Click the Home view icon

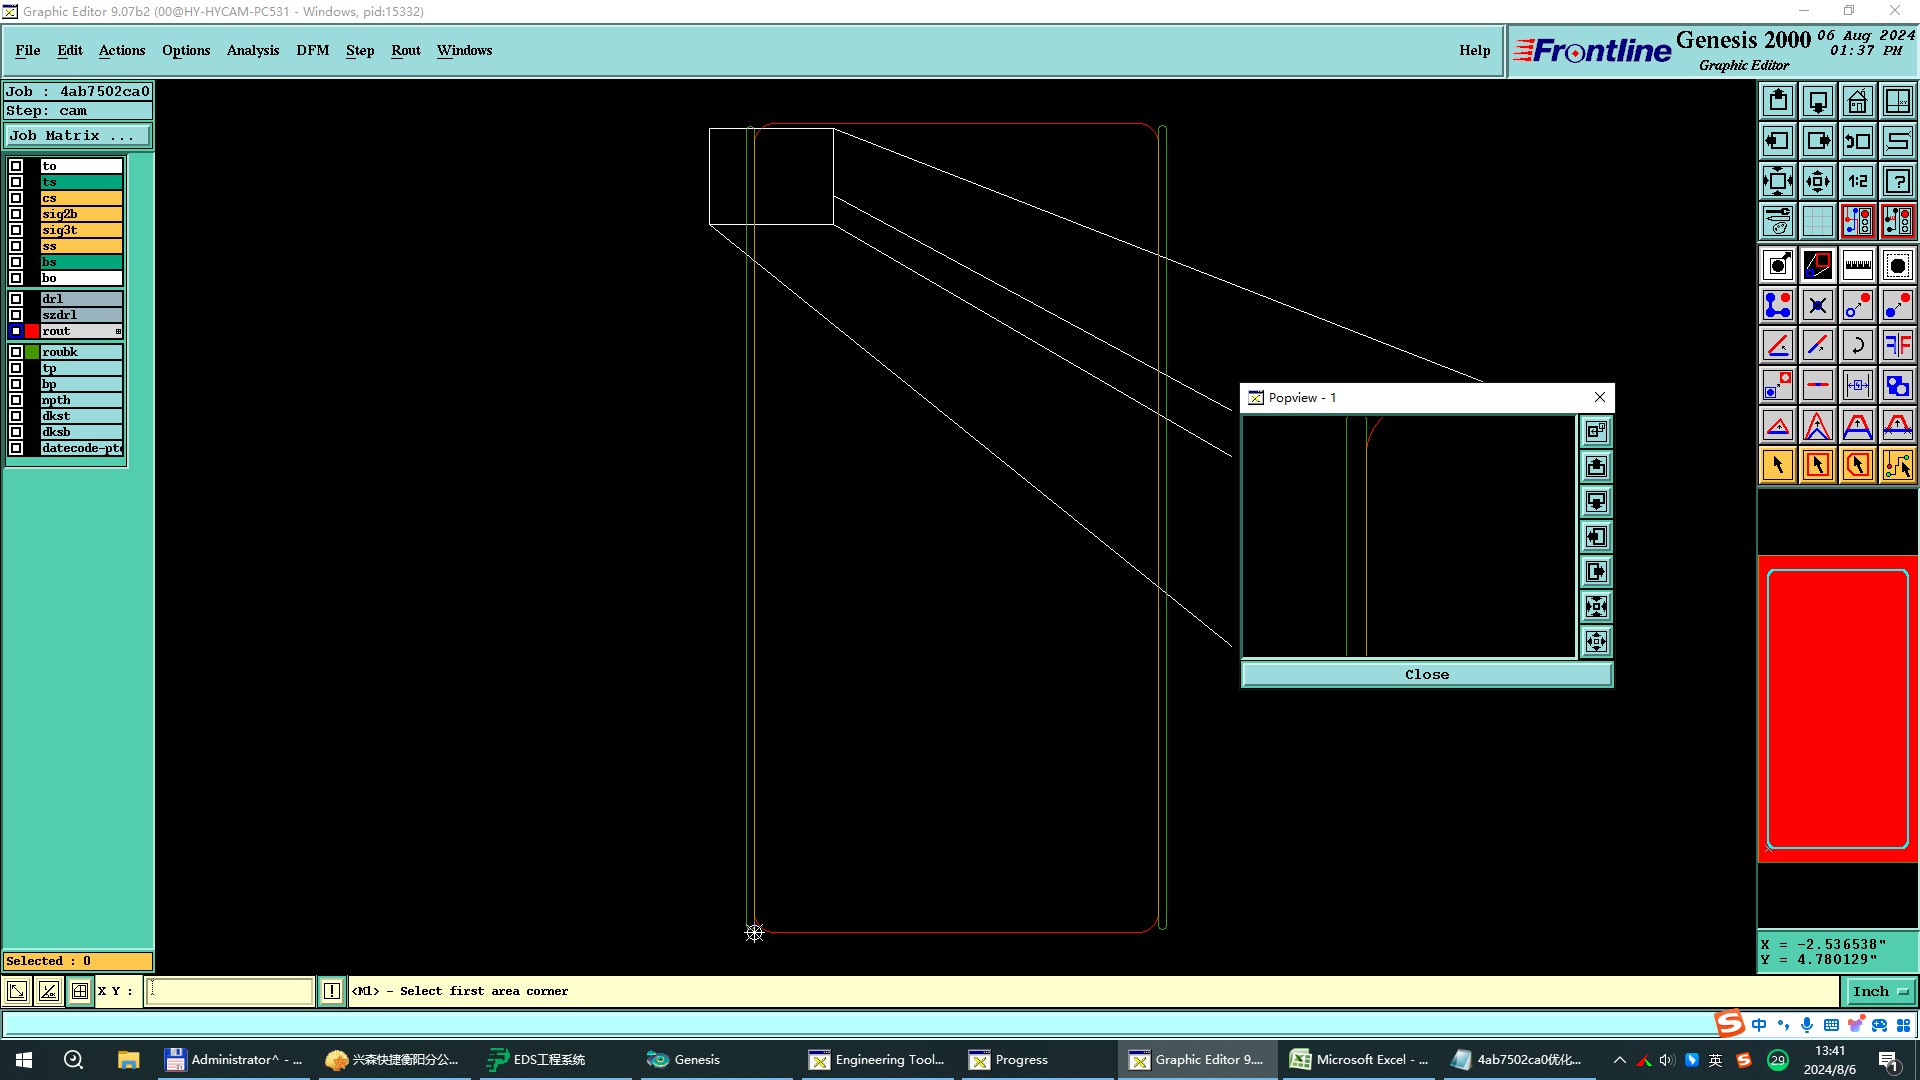(x=1857, y=101)
